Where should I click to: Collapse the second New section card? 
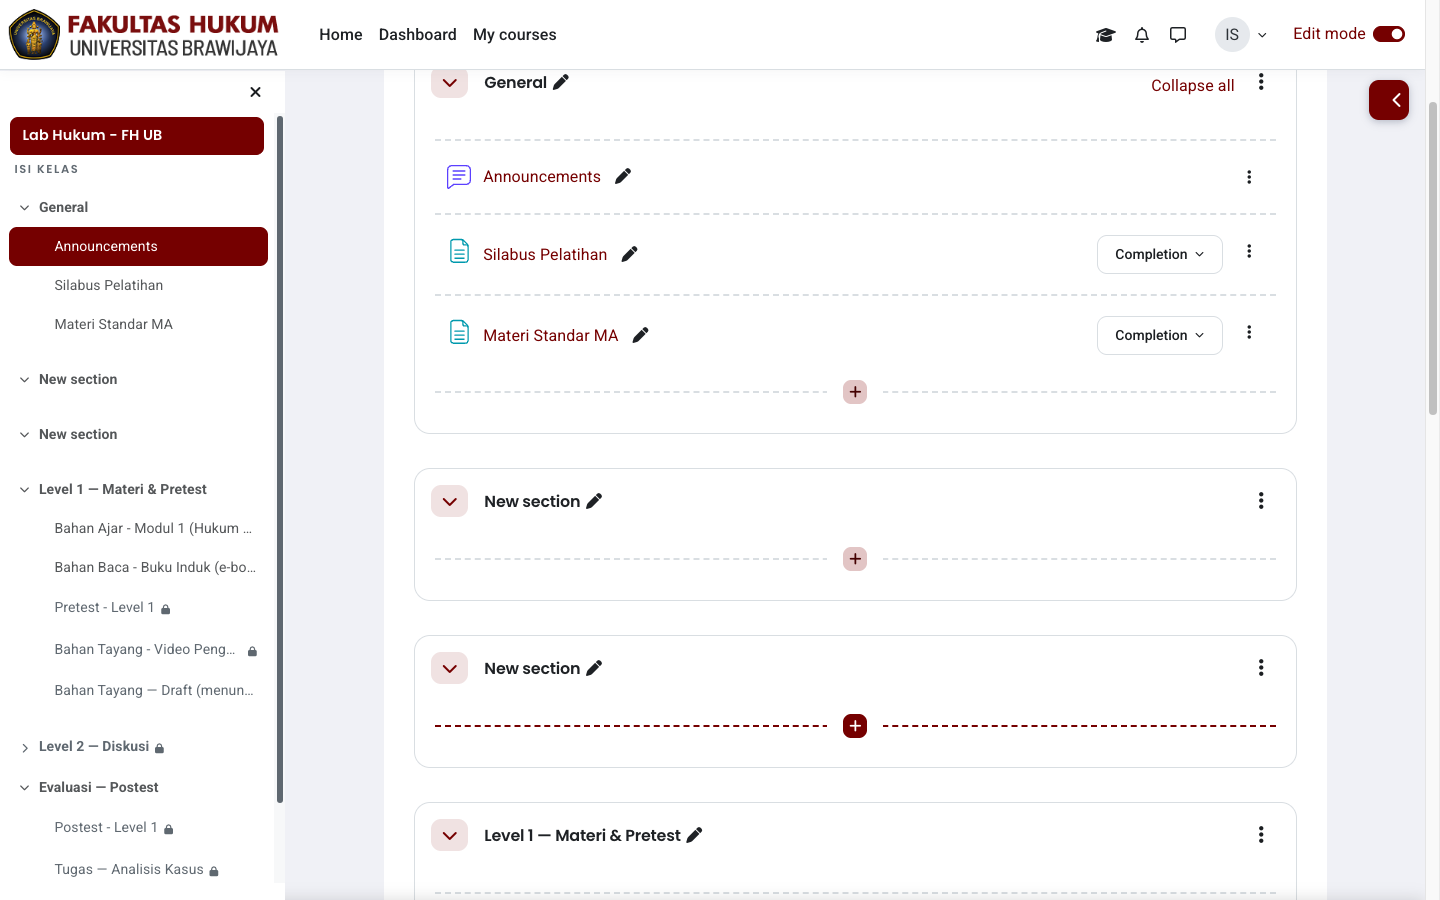coord(450,668)
